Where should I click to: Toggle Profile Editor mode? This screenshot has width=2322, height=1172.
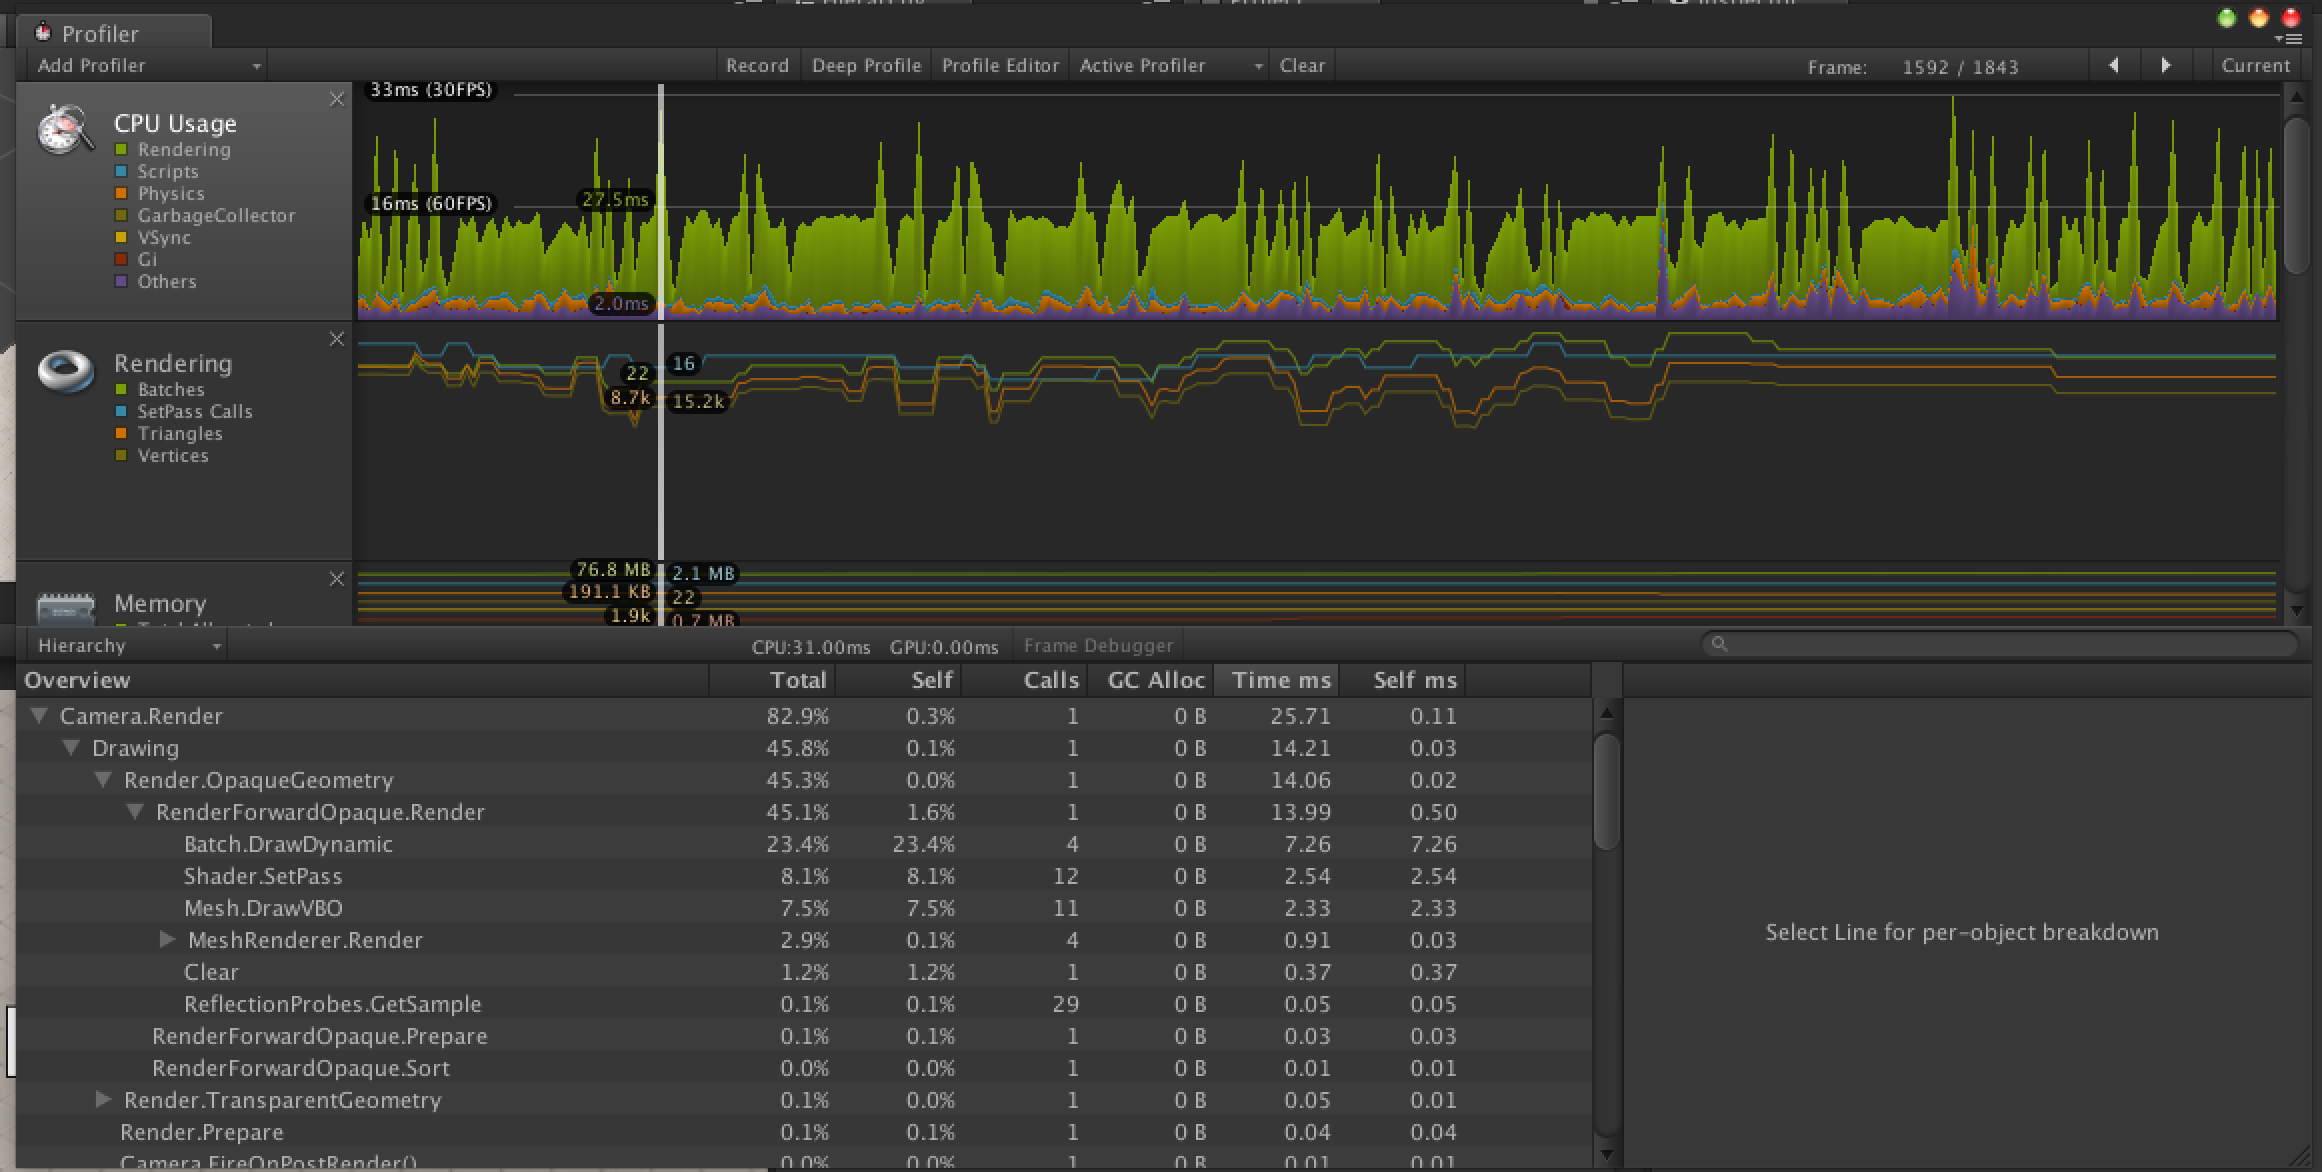coord(1000,65)
